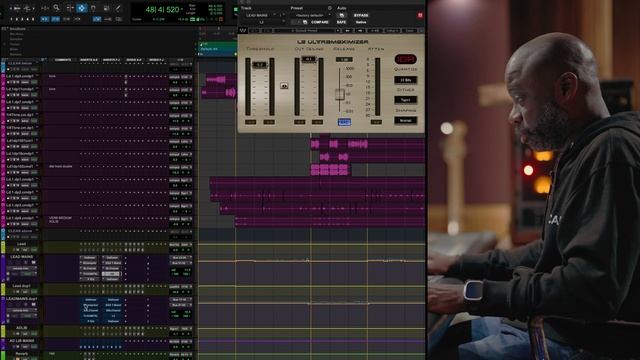
Task: Click the Waves Save button
Action: click(x=409, y=31)
